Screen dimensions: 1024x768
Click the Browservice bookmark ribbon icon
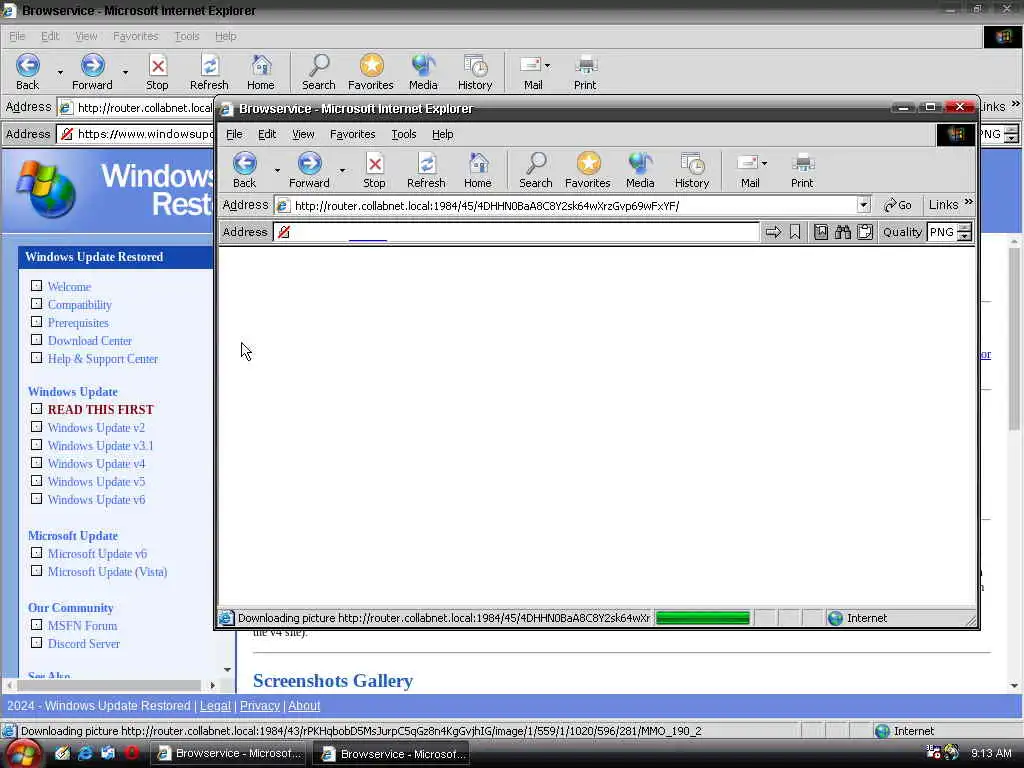click(x=795, y=232)
